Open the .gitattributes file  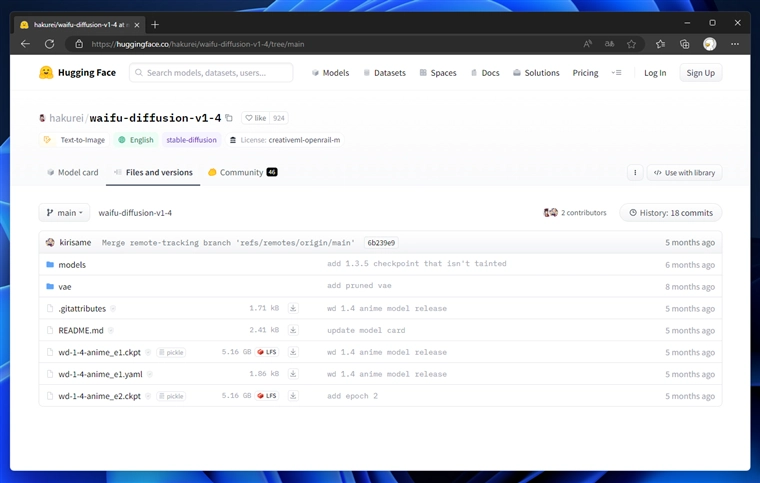(x=82, y=309)
